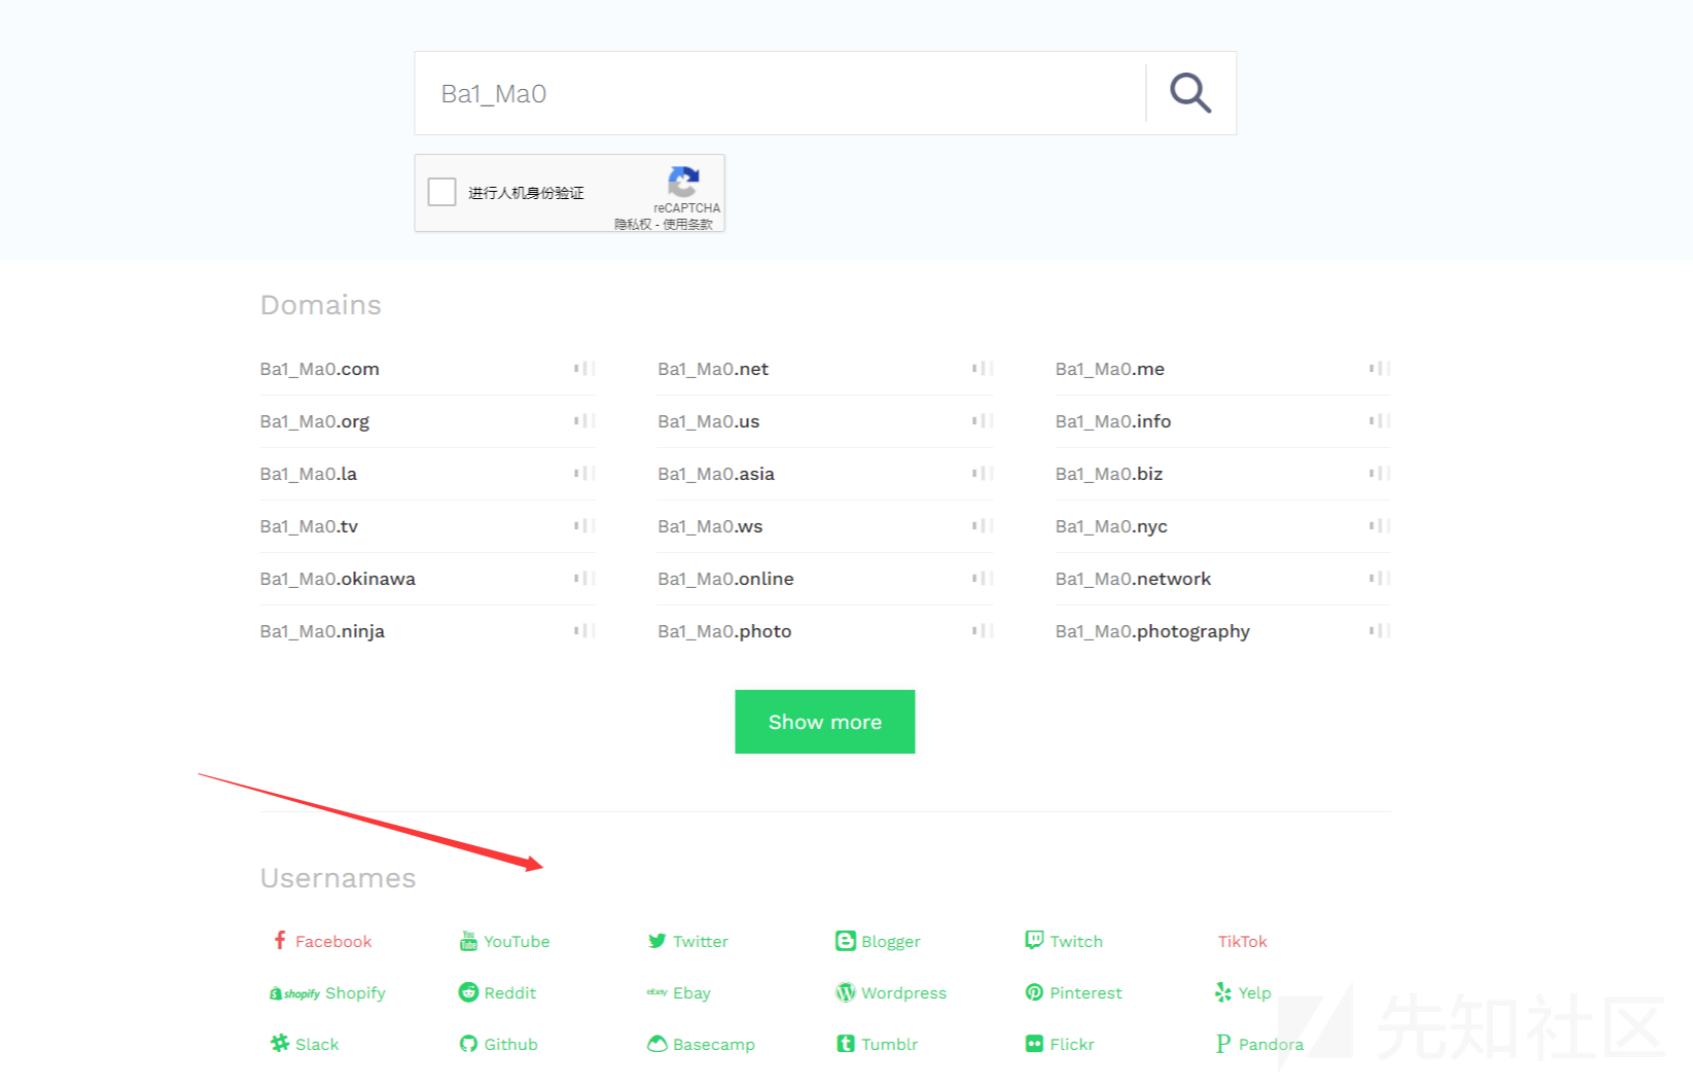Check the reCAPTCHA human verification box
This screenshot has width=1693, height=1081.
pyautogui.click(x=442, y=192)
